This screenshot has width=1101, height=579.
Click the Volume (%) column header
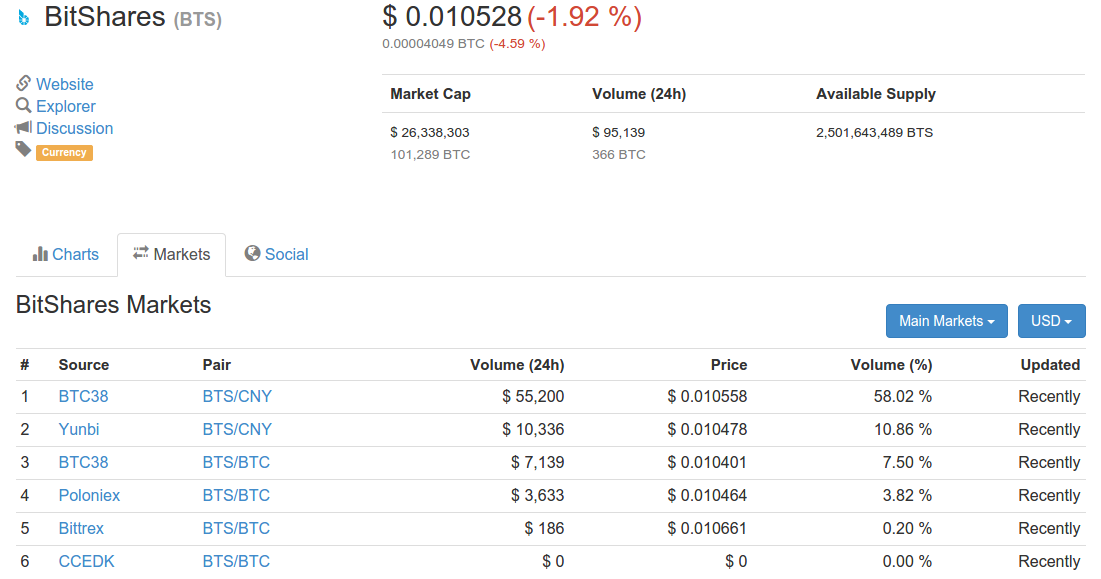891,365
